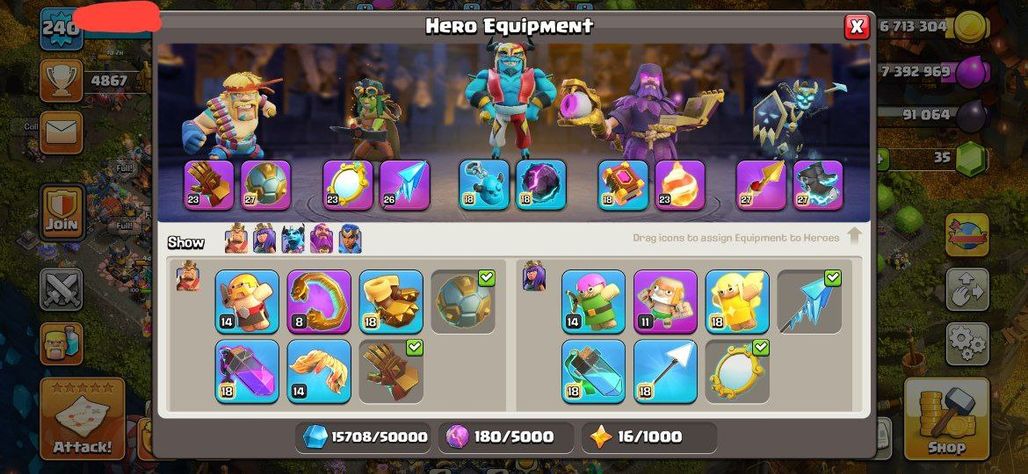
Task: Choose the Healer Puppet equipment level 18
Action: tap(738, 302)
